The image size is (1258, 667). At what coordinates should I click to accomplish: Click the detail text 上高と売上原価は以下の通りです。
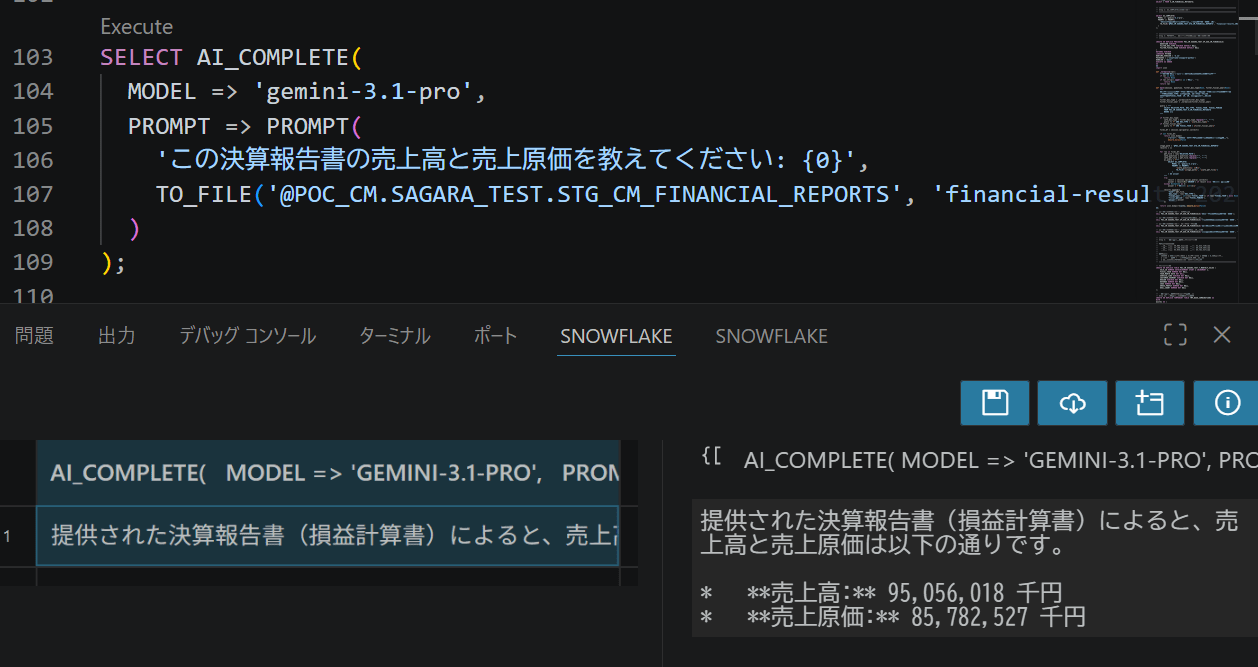(x=884, y=547)
